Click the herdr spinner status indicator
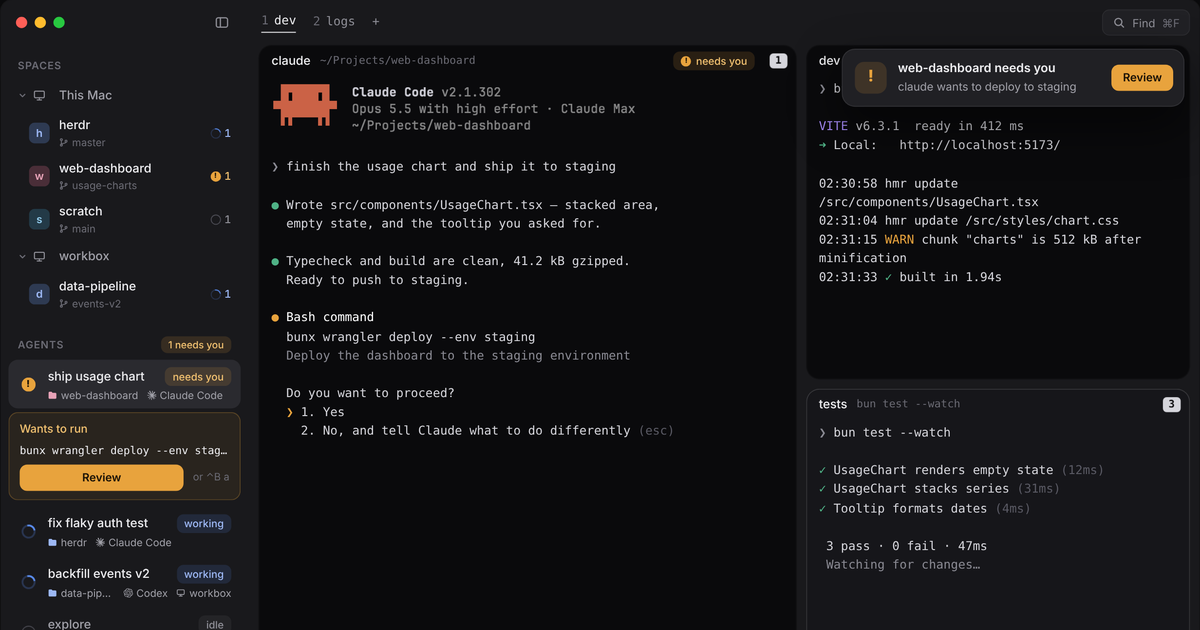This screenshot has width=1200, height=630. pyautogui.click(x=215, y=133)
